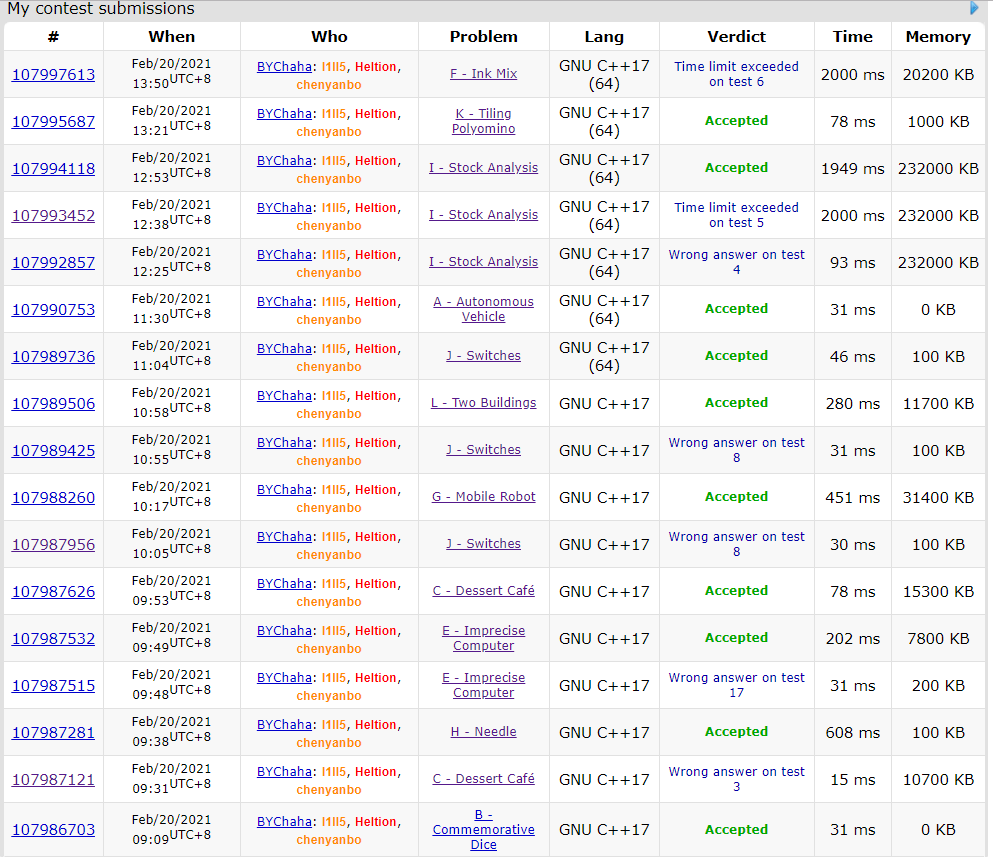Screen dimensions: 993x857
Task: Open problem H - Needle
Action: (484, 732)
